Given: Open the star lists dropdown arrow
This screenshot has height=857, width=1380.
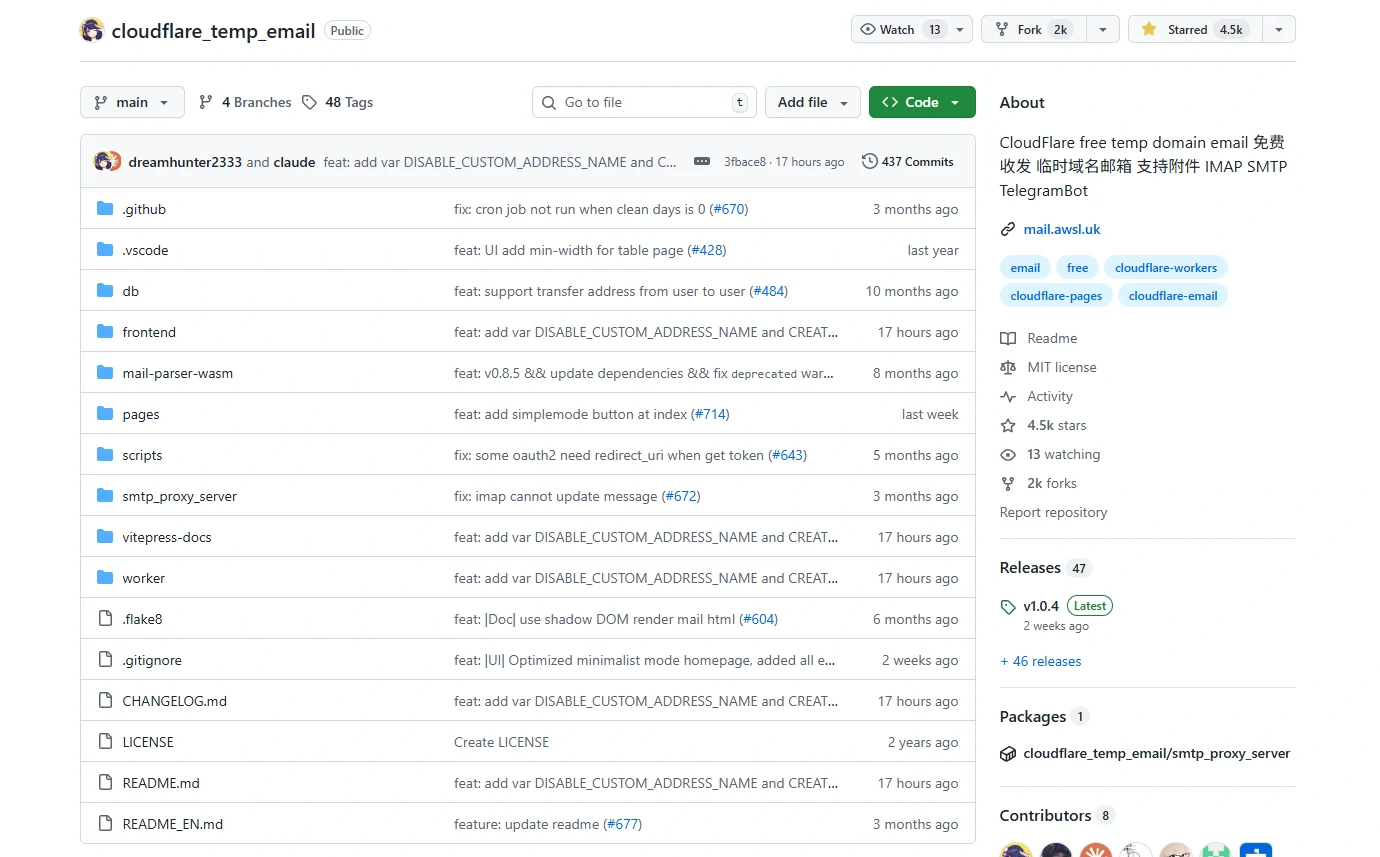Looking at the screenshot, I should 1279,30.
